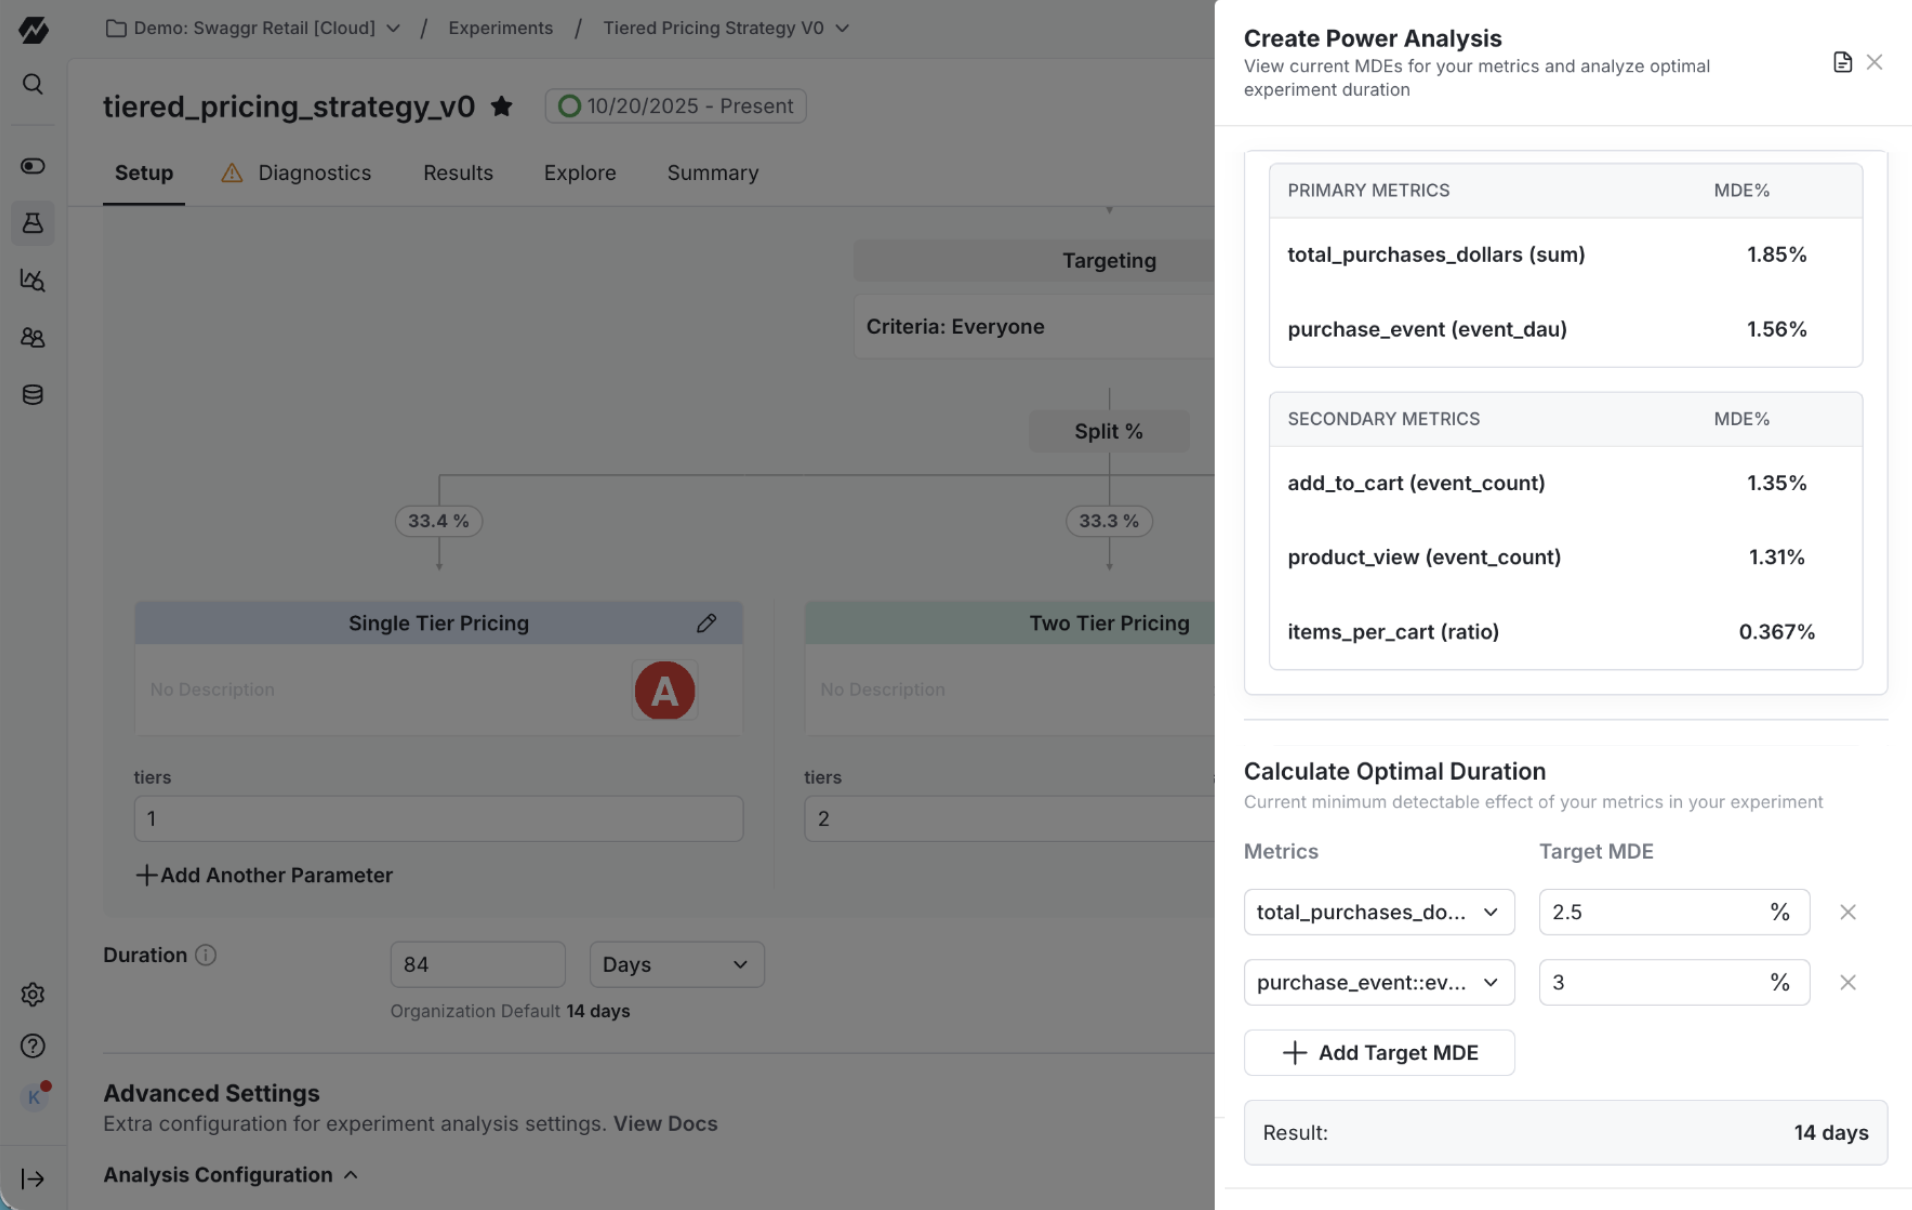Open the Metrics analytics chart icon
Viewport: 1912px width, 1210px height.
(33, 281)
